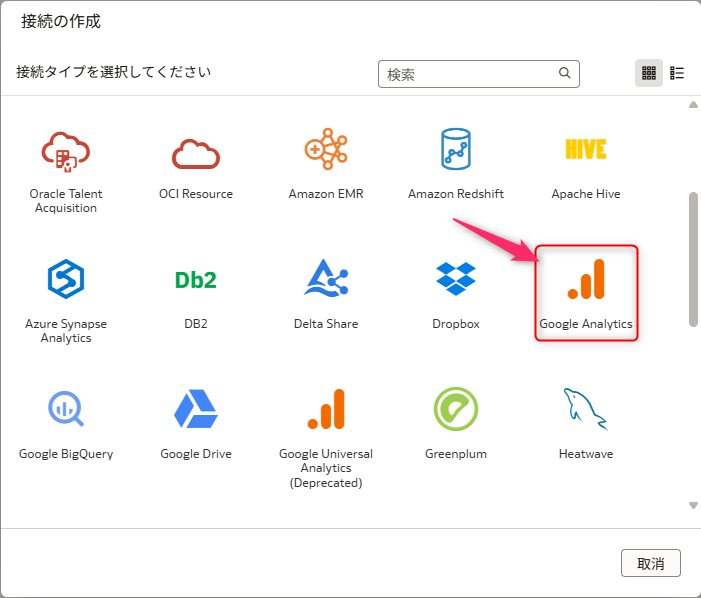Click the Dropbox label text
Viewport: 701px width, 598px height.
click(x=456, y=324)
